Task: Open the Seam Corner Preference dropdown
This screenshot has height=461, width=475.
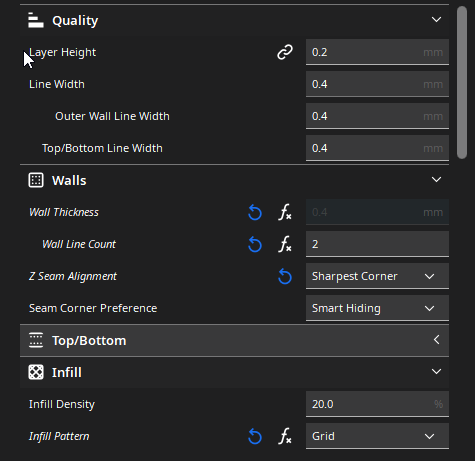Action: click(377, 308)
